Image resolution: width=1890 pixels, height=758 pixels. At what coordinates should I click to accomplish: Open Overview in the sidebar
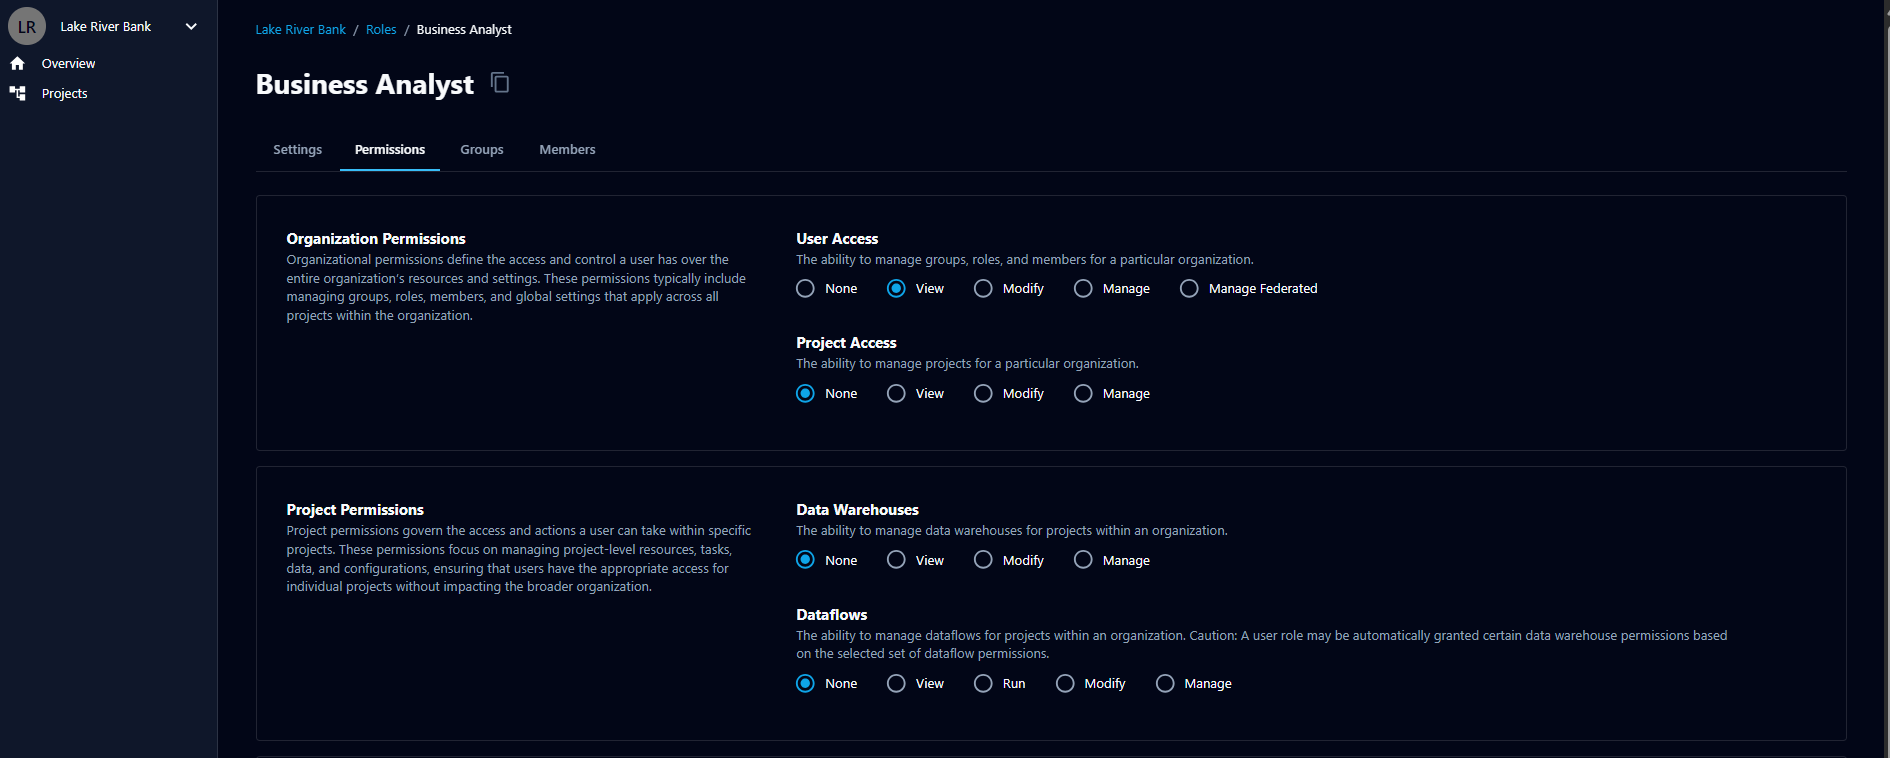click(x=68, y=63)
